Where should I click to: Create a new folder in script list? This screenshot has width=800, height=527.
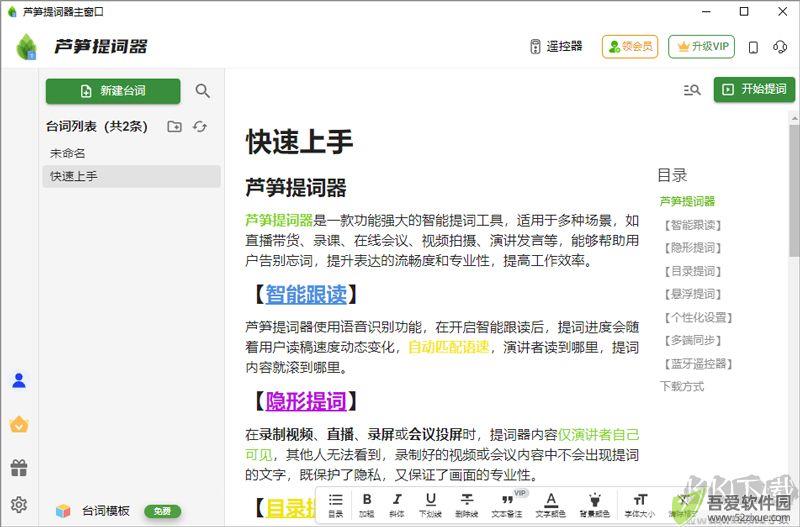click(x=174, y=126)
